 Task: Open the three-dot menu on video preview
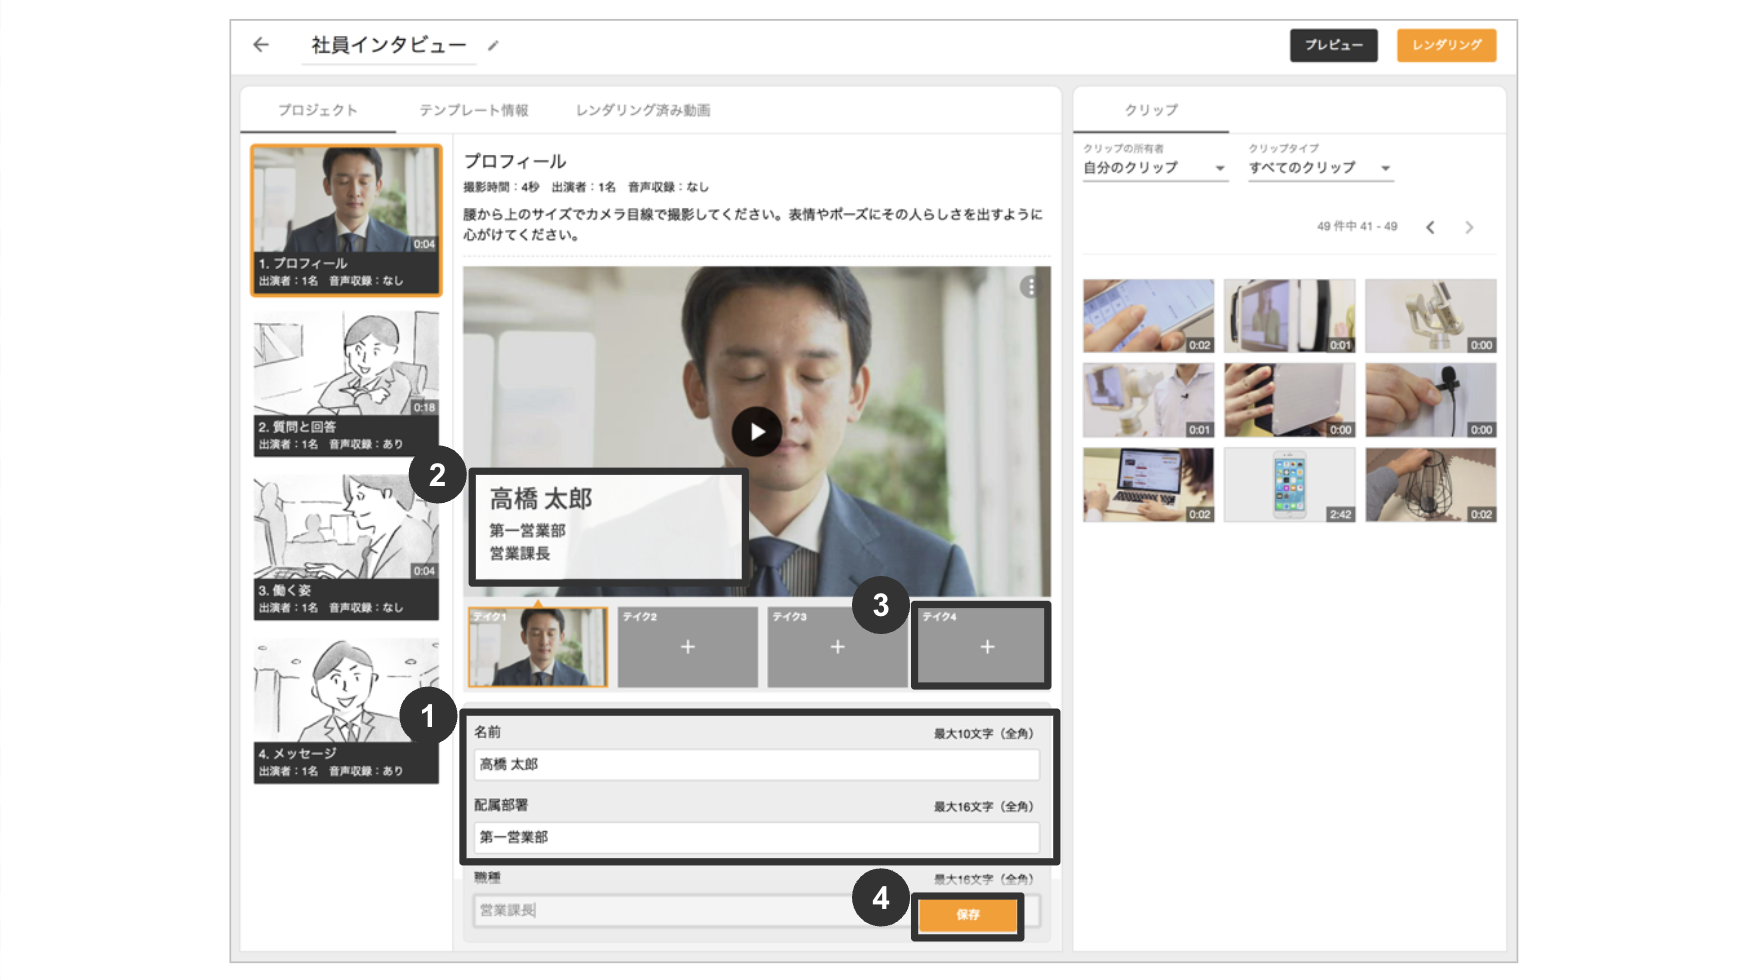tap(1030, 287)
